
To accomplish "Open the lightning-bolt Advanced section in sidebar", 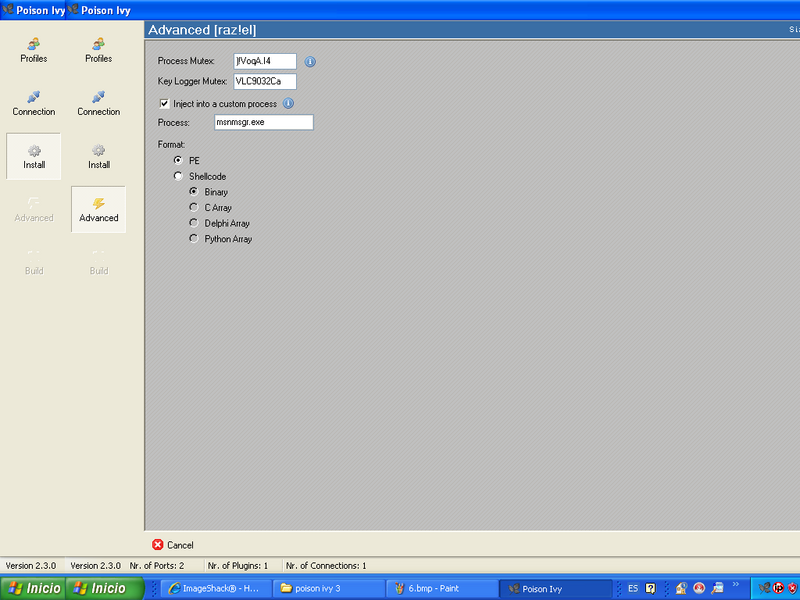I will (x=98, y=210).
